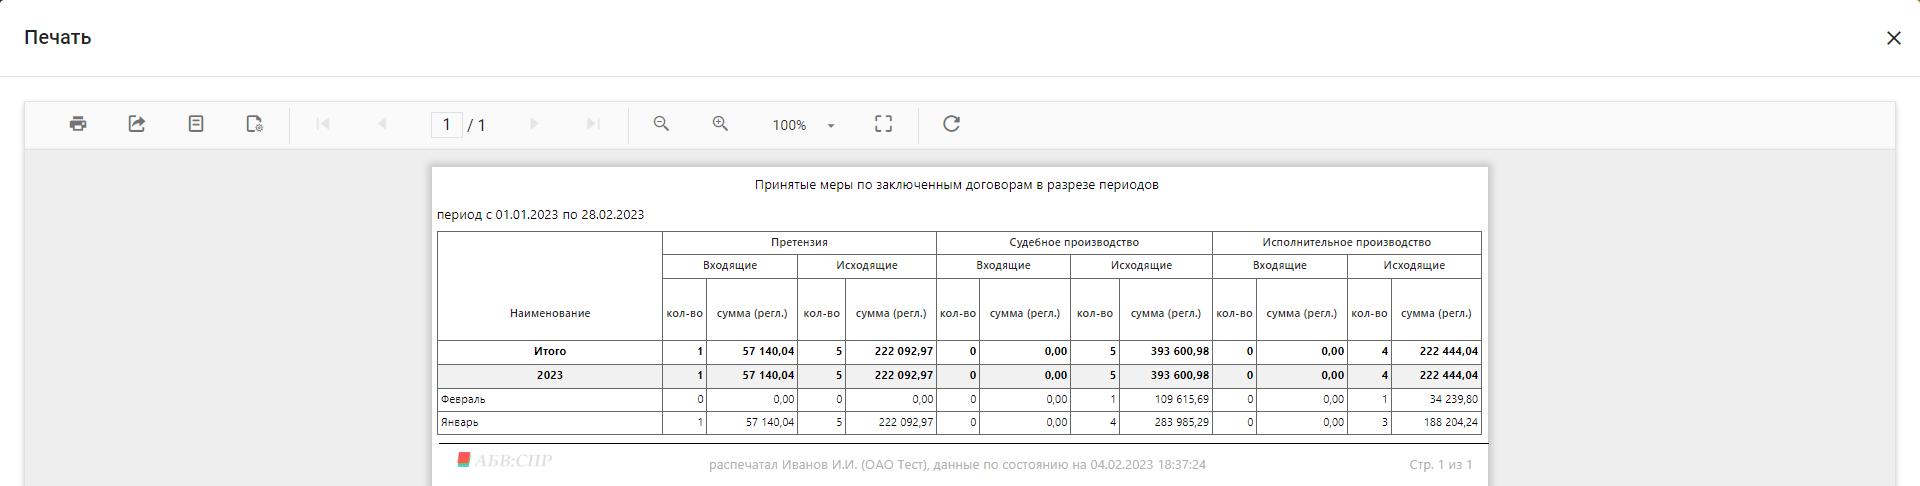
Task: Click the Входящие subheader under Претензия
Action: tap(730, 265)
